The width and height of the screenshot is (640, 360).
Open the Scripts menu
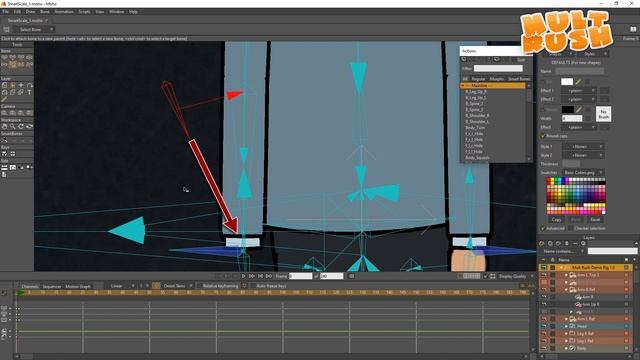click(84, 12)
